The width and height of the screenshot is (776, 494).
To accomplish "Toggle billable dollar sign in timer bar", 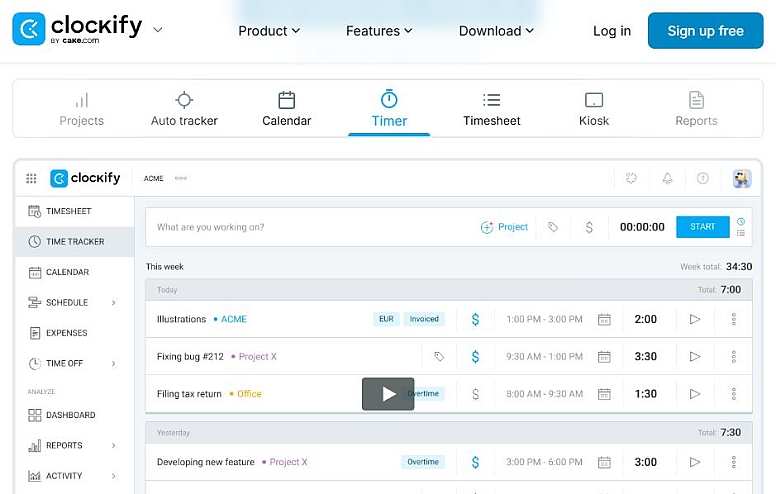I will [x=589, y=227].
